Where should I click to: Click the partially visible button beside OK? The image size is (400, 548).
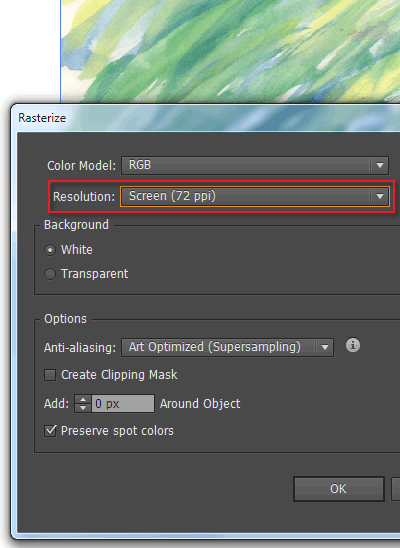pyautogui.click(x=396, y=489)
